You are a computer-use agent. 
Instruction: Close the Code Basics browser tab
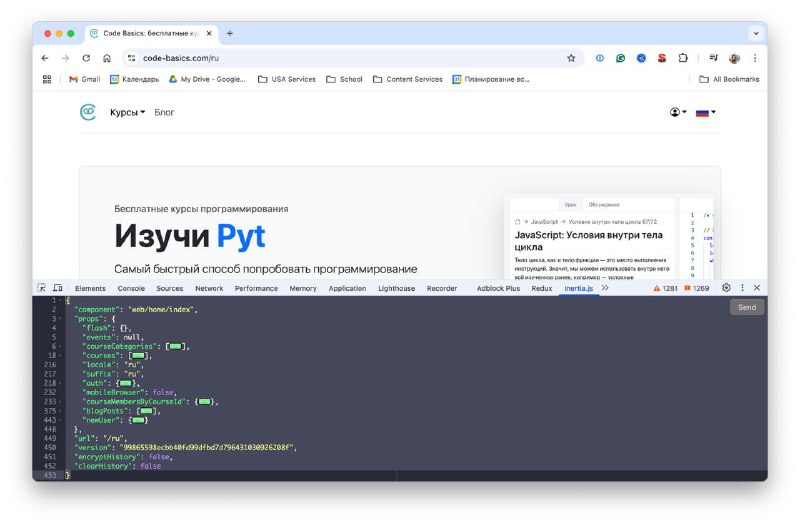[x=209, y=33]
